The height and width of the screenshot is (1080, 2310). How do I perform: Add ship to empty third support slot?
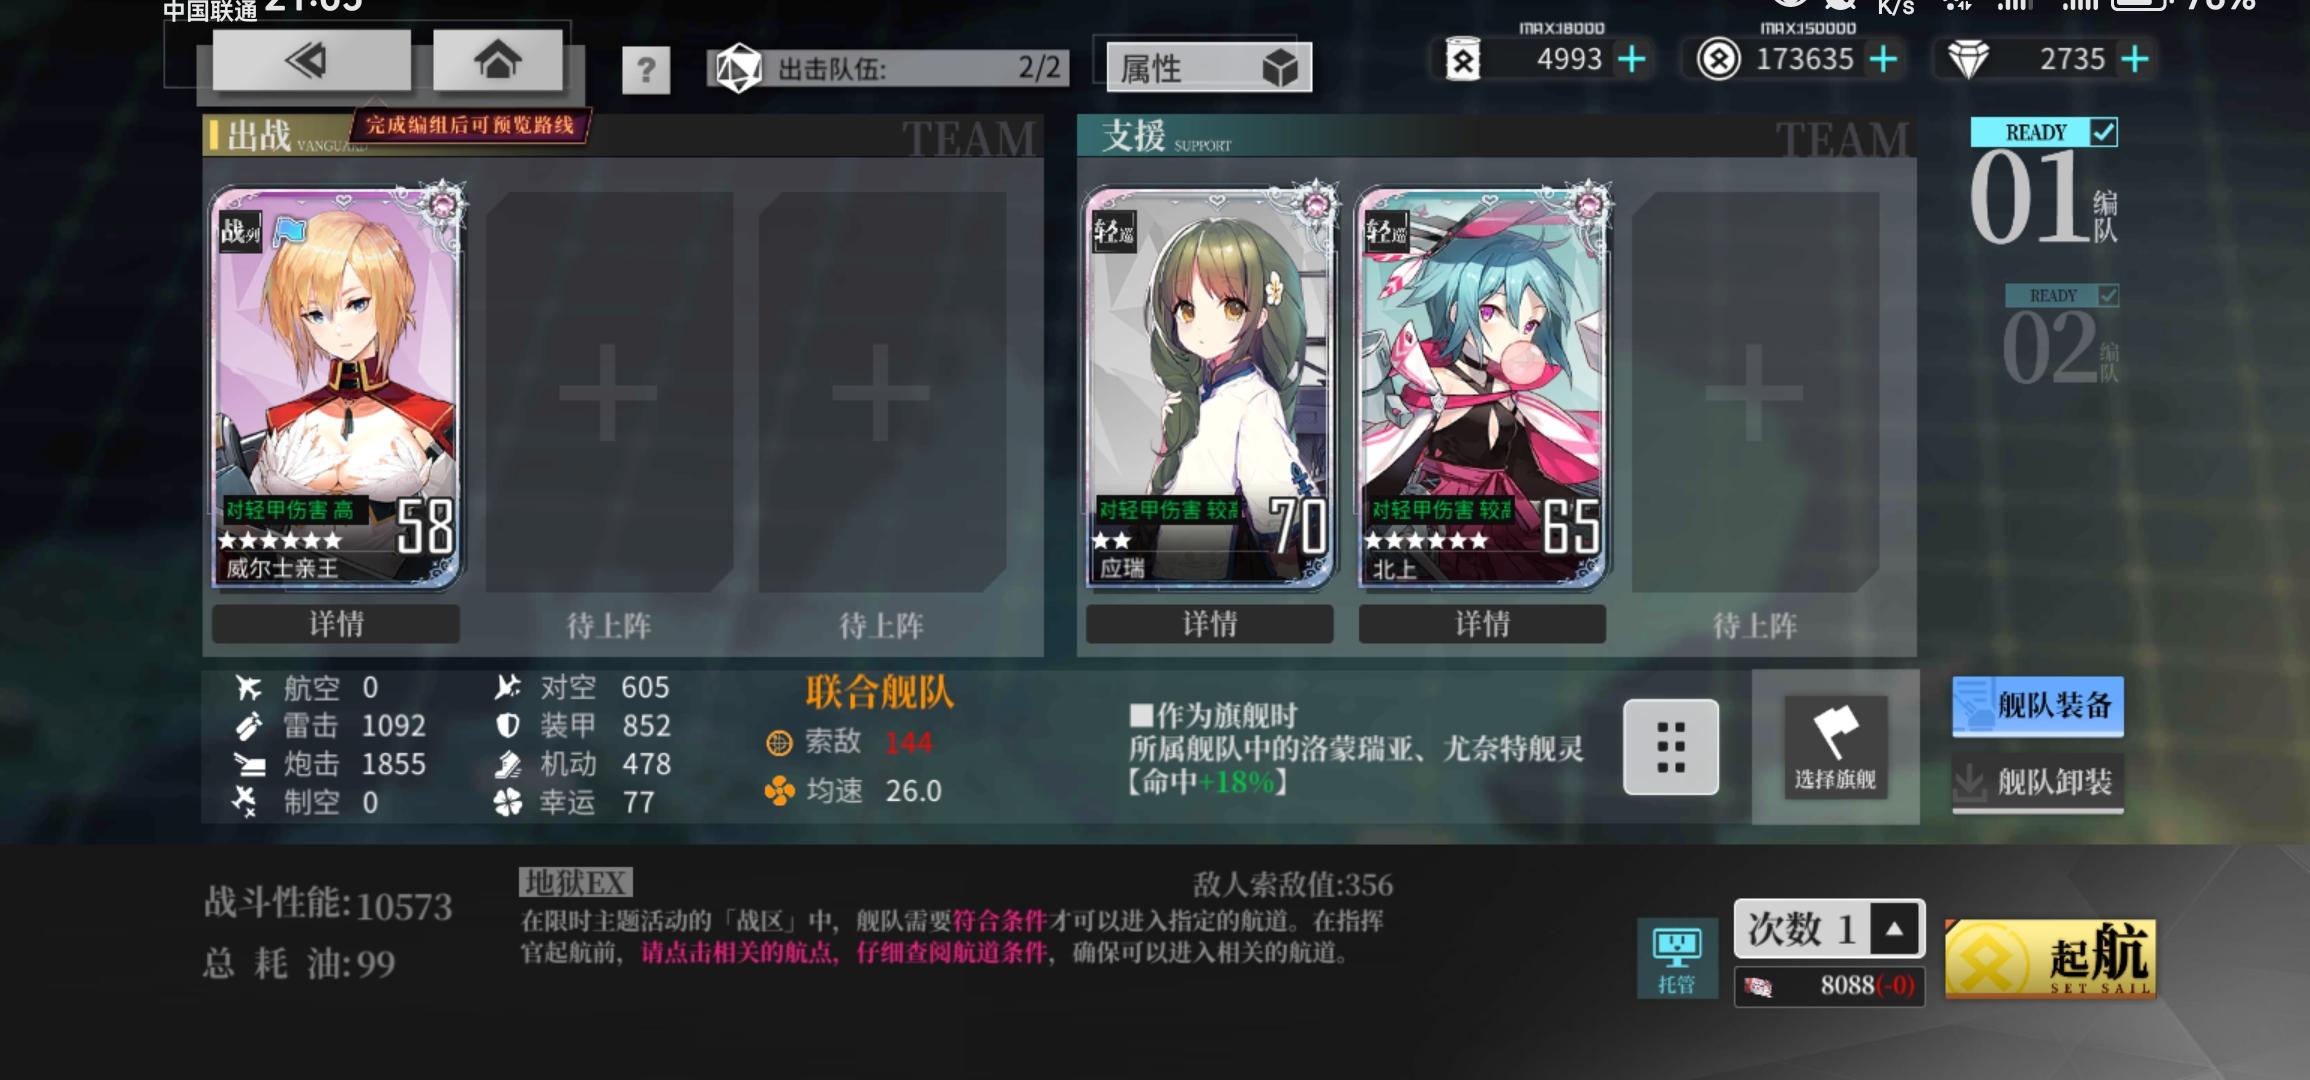tap(1754, 392)
